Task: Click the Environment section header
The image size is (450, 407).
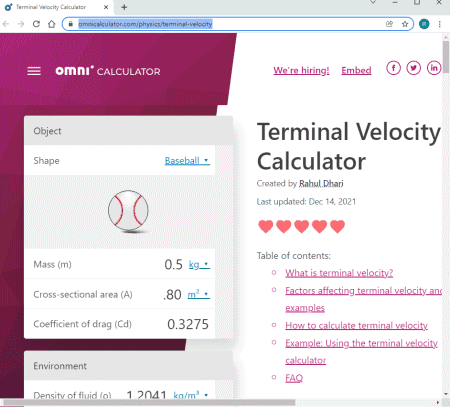Action: 128,366
